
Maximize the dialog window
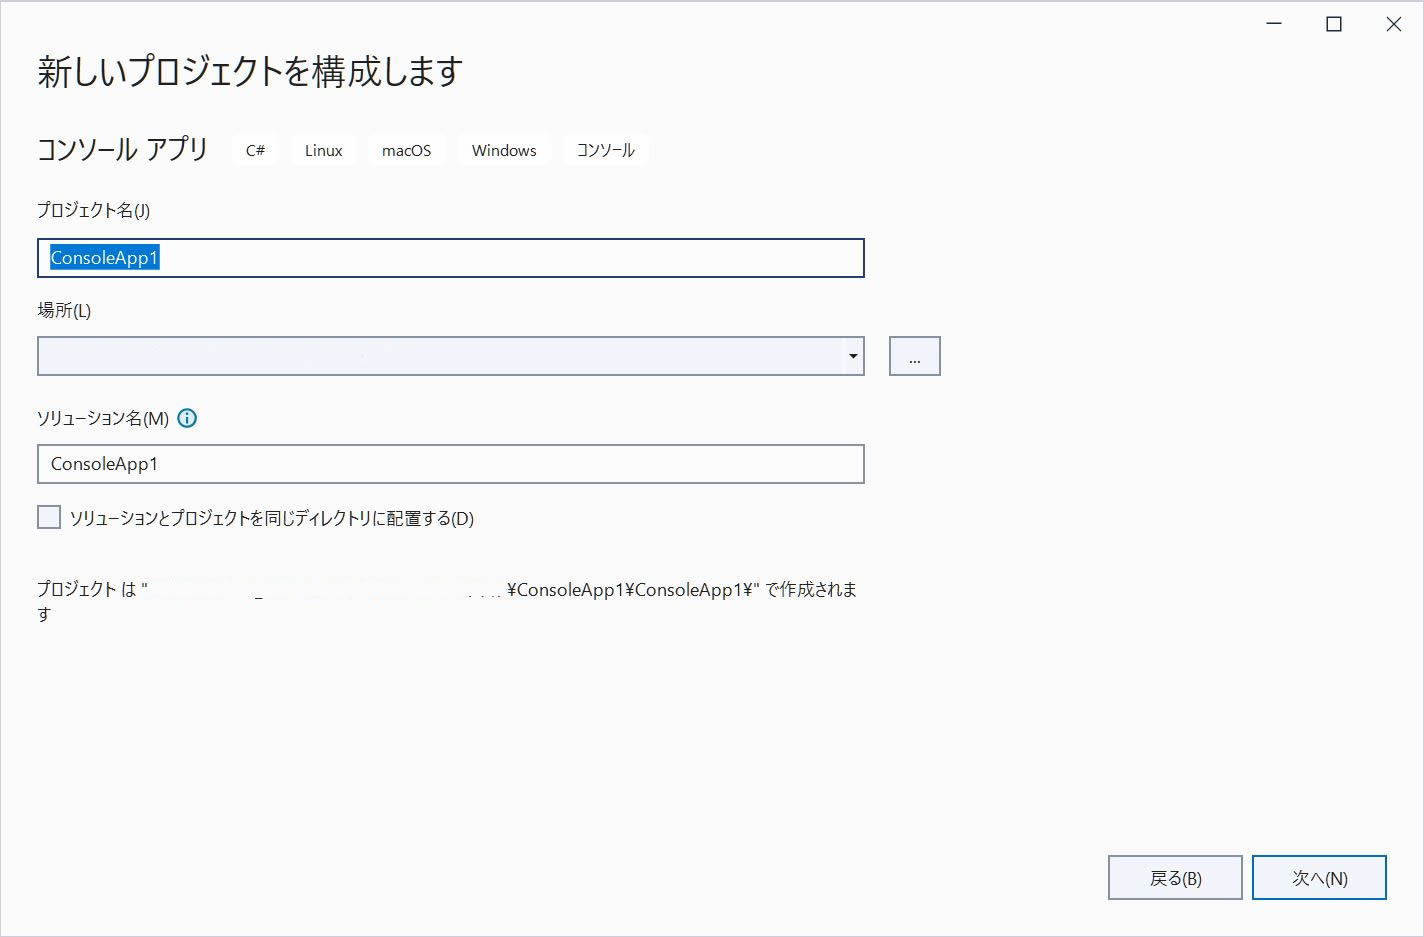pyautogui.click(x=1333, y=23)
